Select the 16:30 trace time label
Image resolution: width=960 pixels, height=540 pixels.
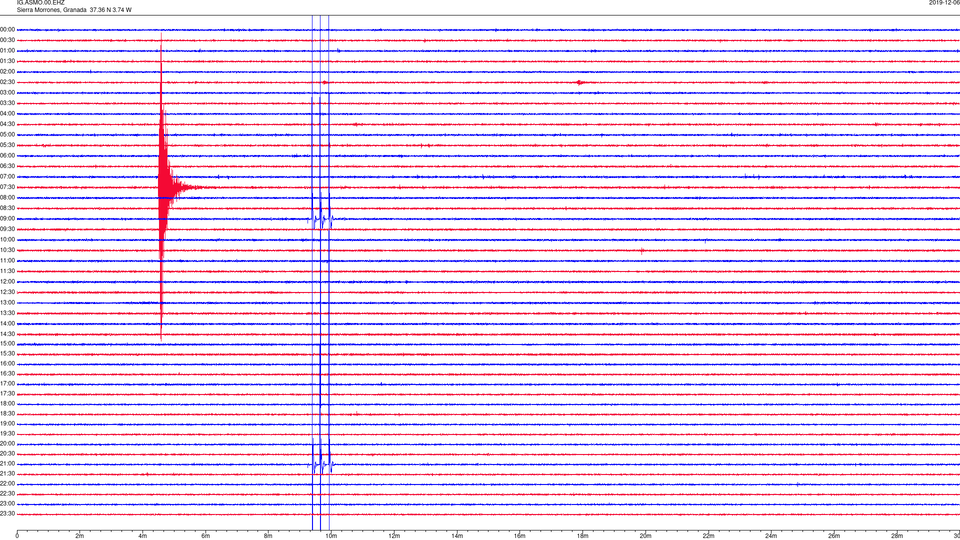(x=7, y=373)
